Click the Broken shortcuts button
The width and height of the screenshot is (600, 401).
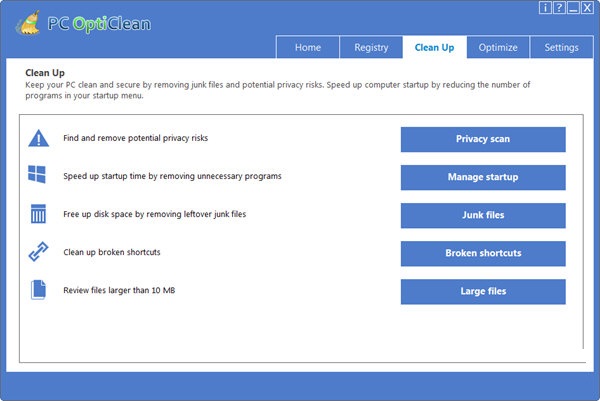coord(483,253)
